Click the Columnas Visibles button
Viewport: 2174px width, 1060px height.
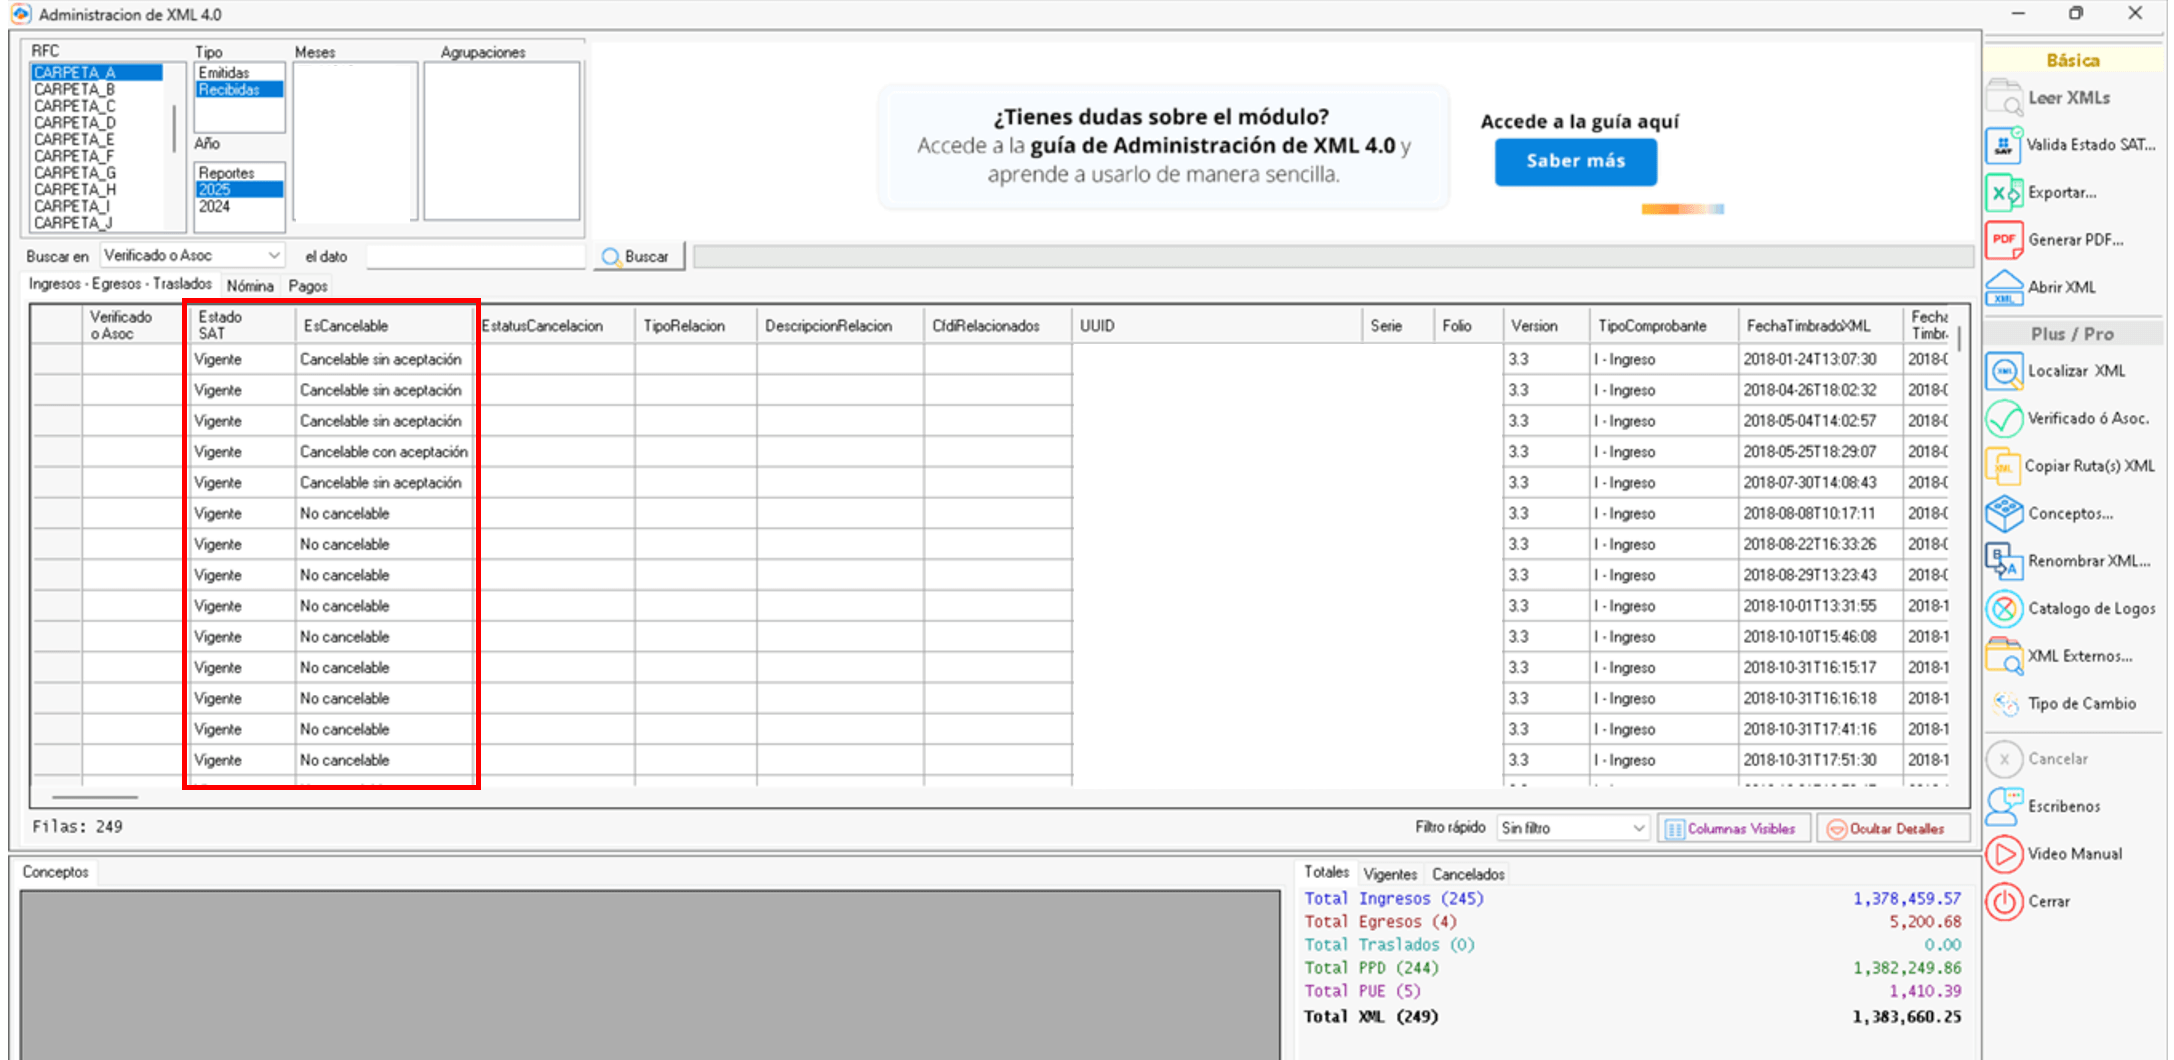click(1734, 829)
